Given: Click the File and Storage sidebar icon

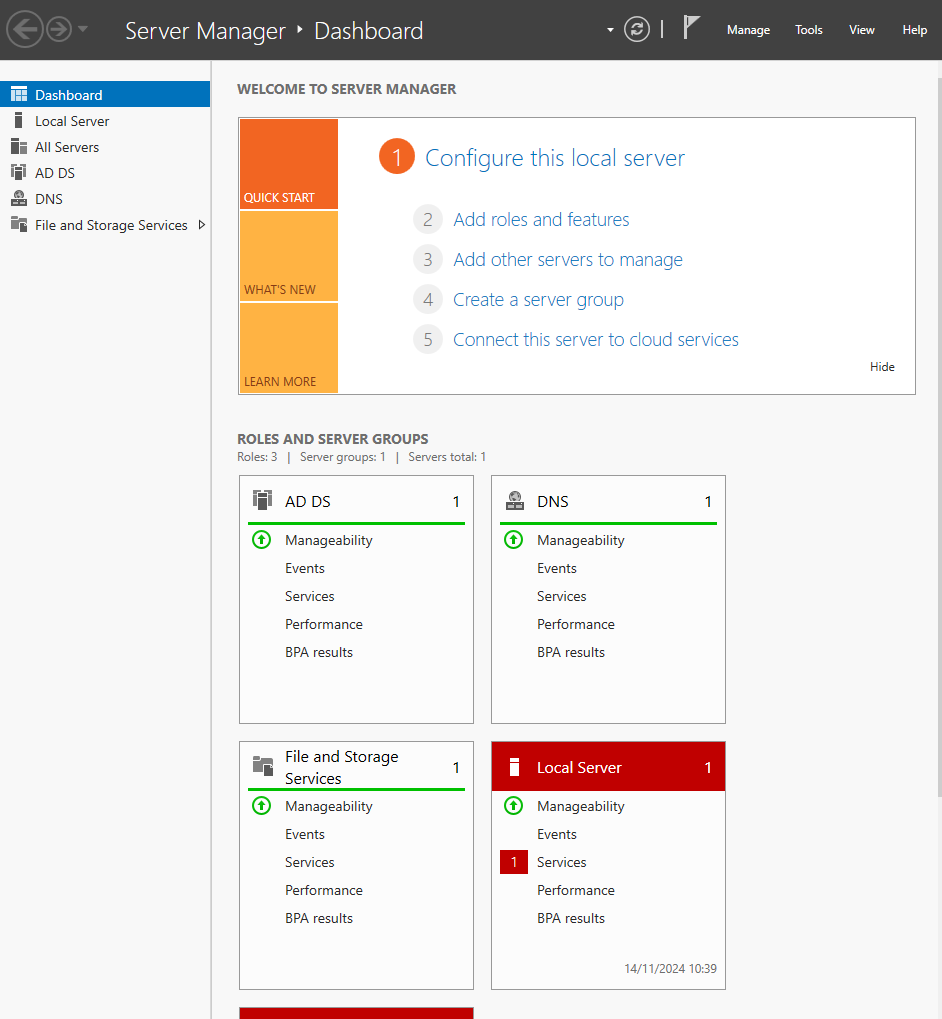Looking at the screenshot, I should [x=19, y=224].
